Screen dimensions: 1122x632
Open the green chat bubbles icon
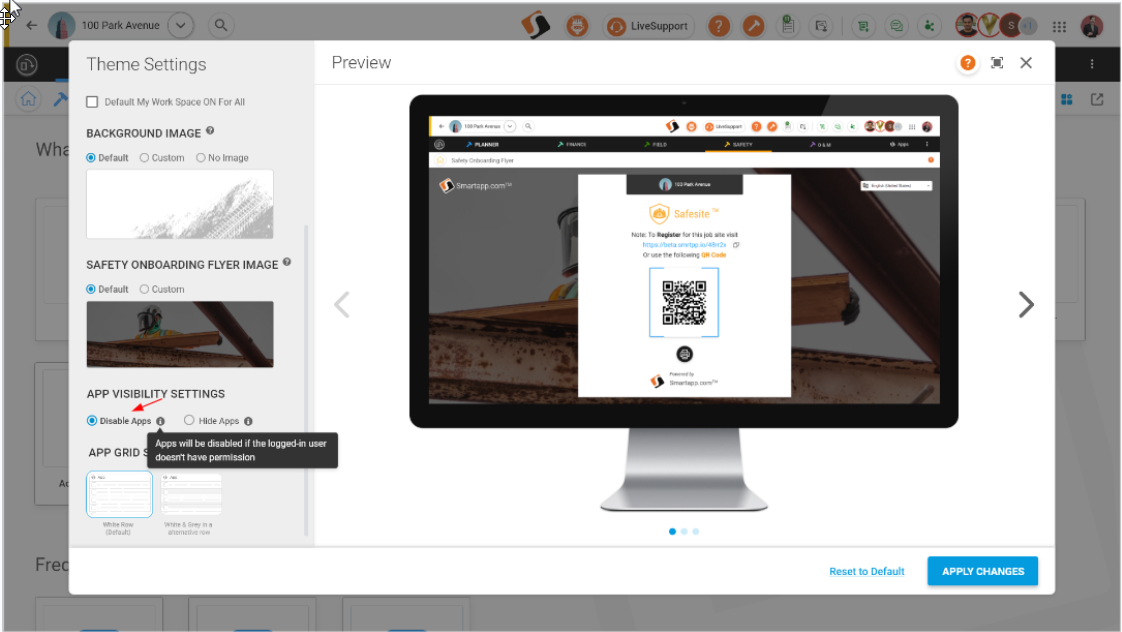896,26
